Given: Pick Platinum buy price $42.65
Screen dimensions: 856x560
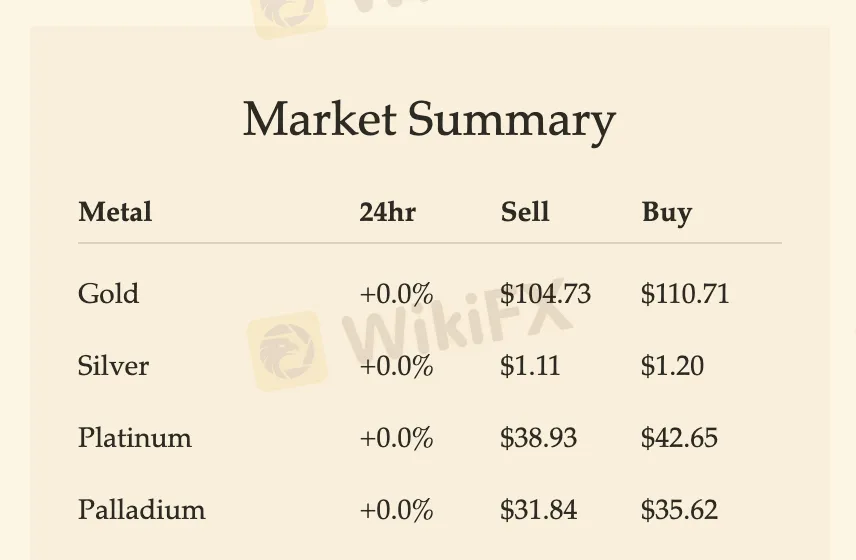Looking at the screenshot, I should pos(680,438).
